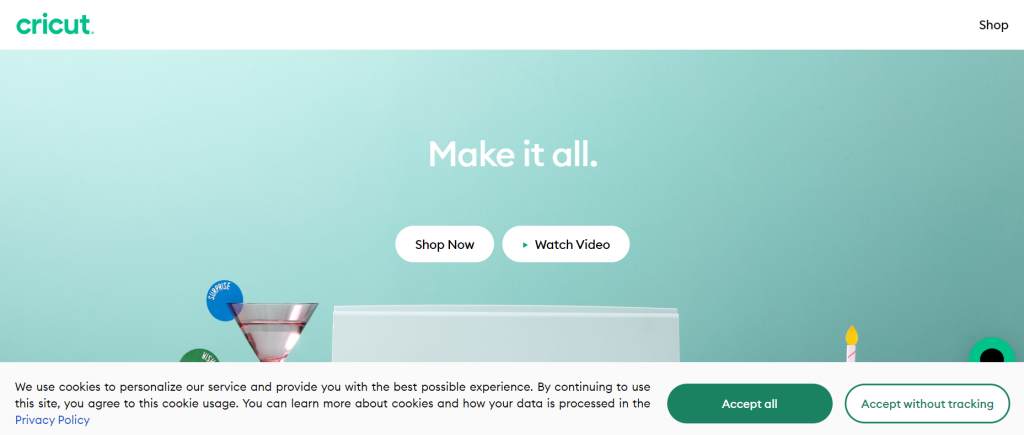Click the green cricut logo
This screenshot has width=1024, height=435.
(x=55, y=25)
